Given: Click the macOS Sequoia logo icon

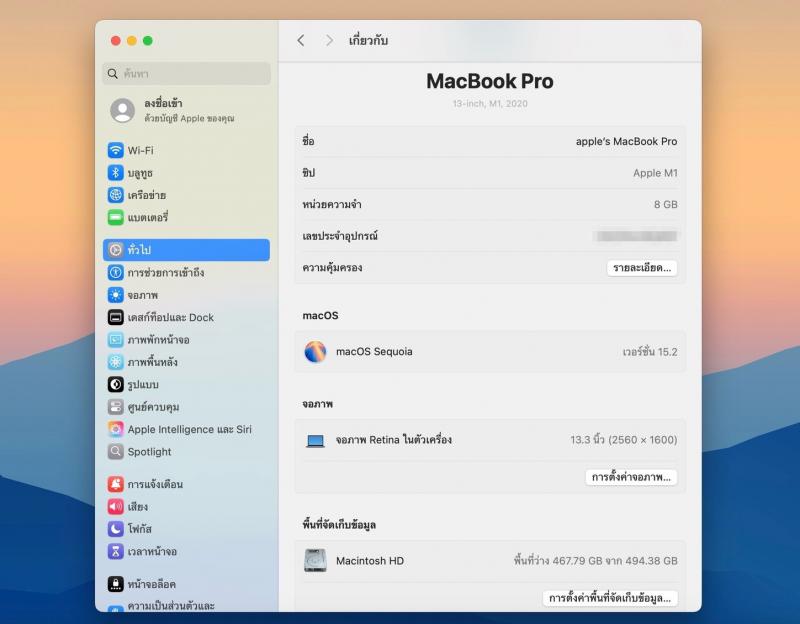Looking at the screenshot, I should click(x=315, y=352).
